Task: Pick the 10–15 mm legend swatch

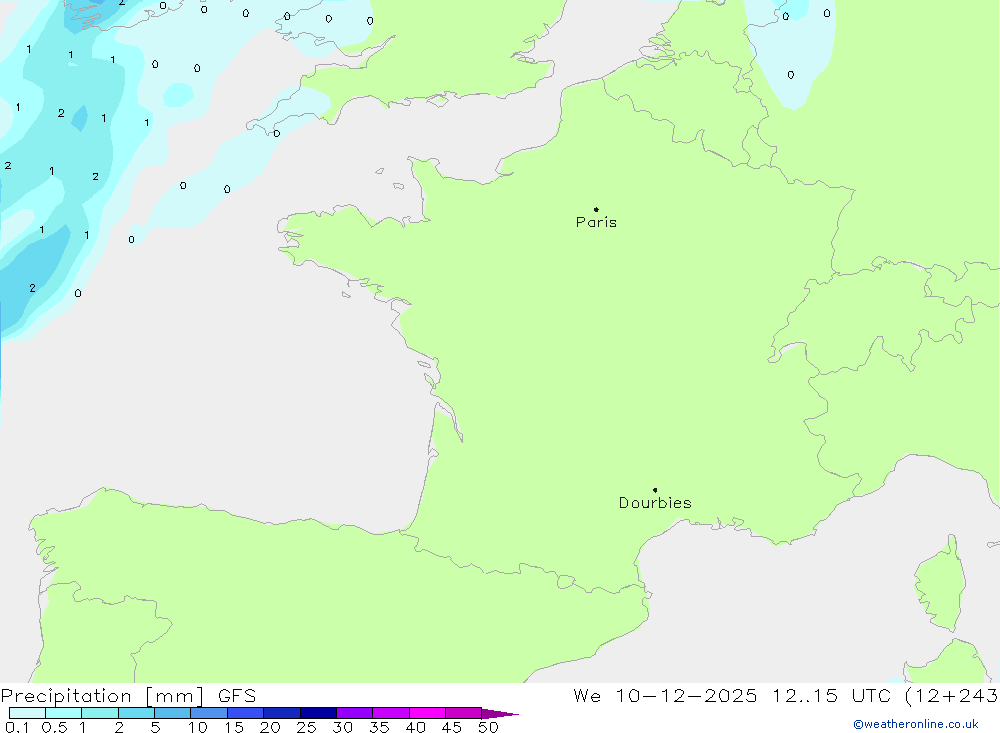Action: [209, 713]
